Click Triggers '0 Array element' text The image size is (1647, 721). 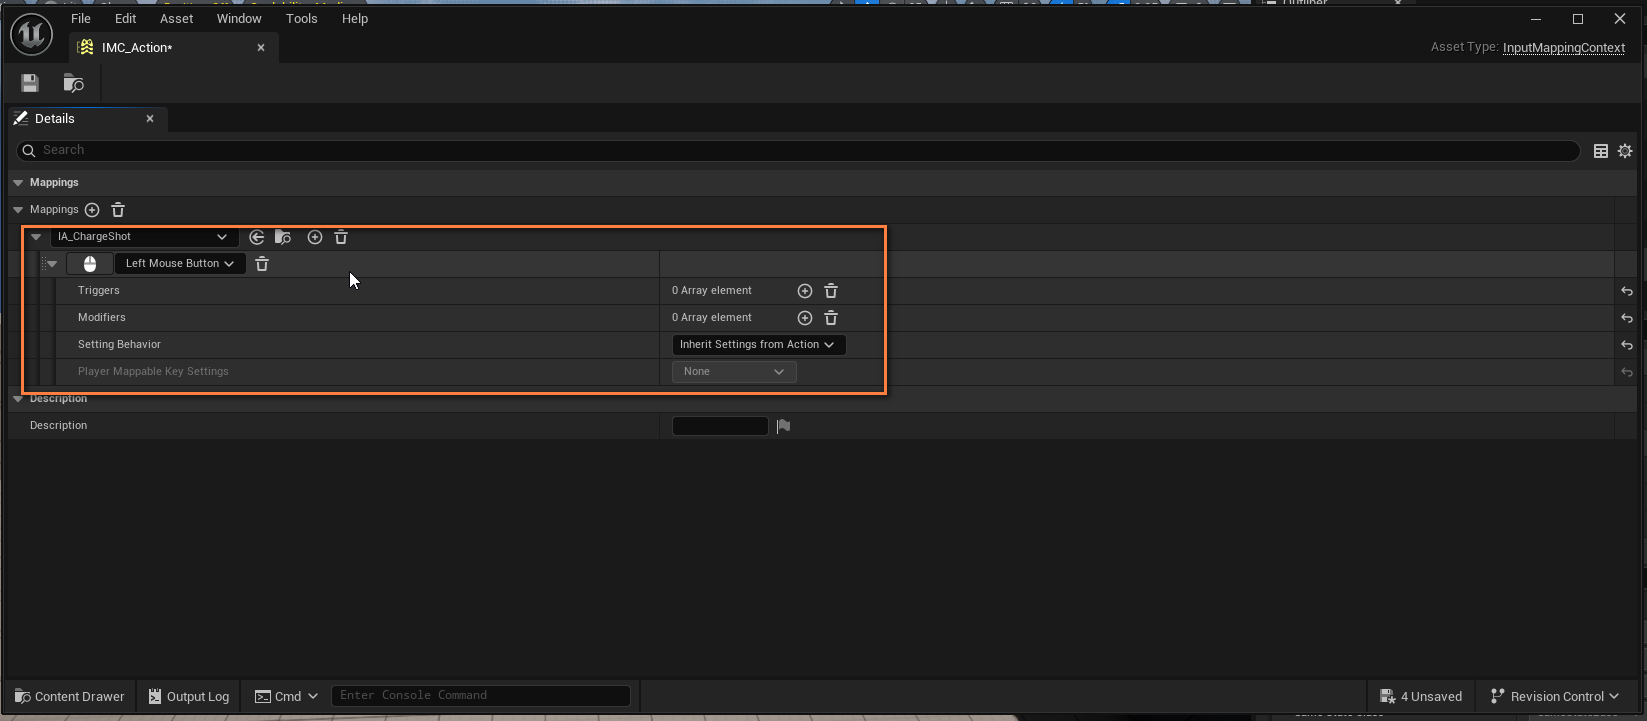coord(712,291)
